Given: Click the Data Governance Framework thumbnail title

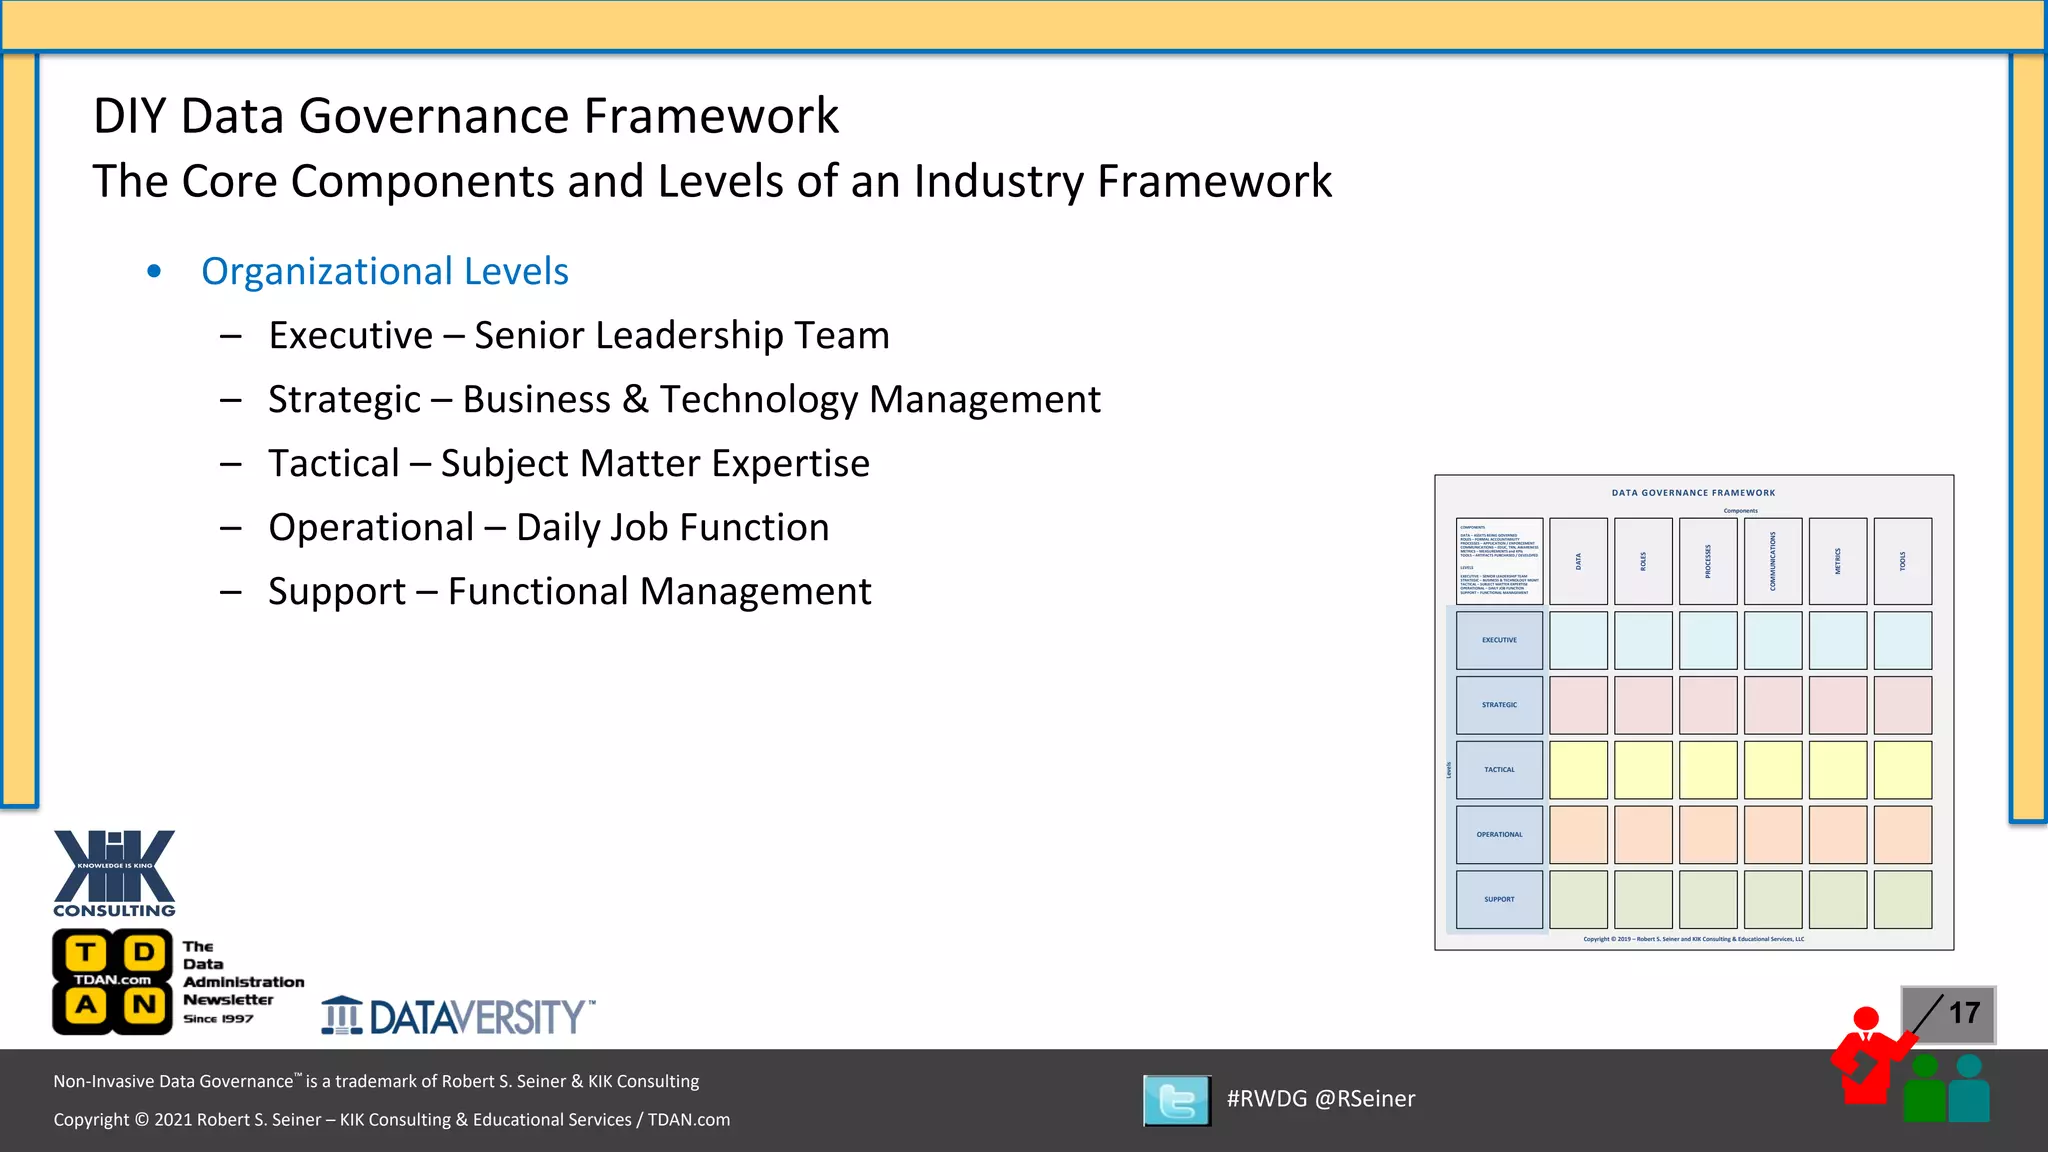Looking at the screenshot, I should click(1693, 493).
